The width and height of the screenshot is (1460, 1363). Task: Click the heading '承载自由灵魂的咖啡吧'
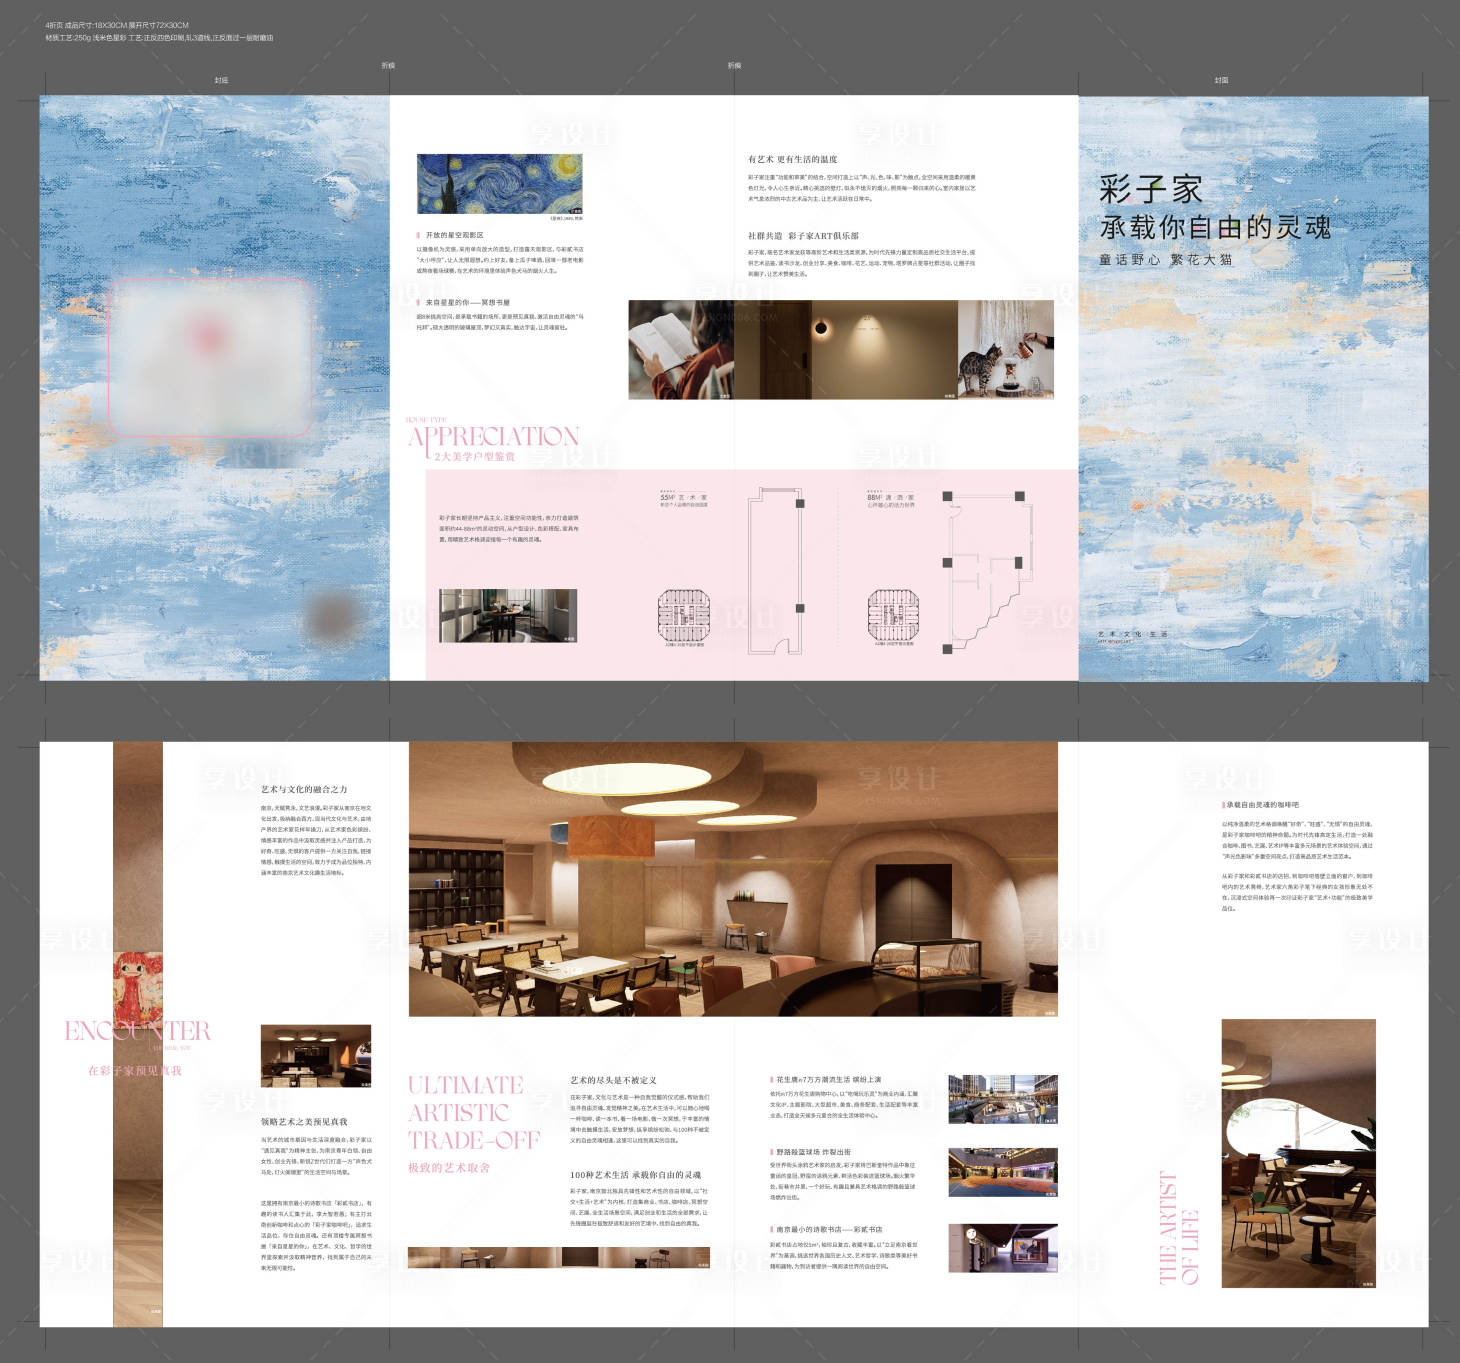coord(1263,804)
